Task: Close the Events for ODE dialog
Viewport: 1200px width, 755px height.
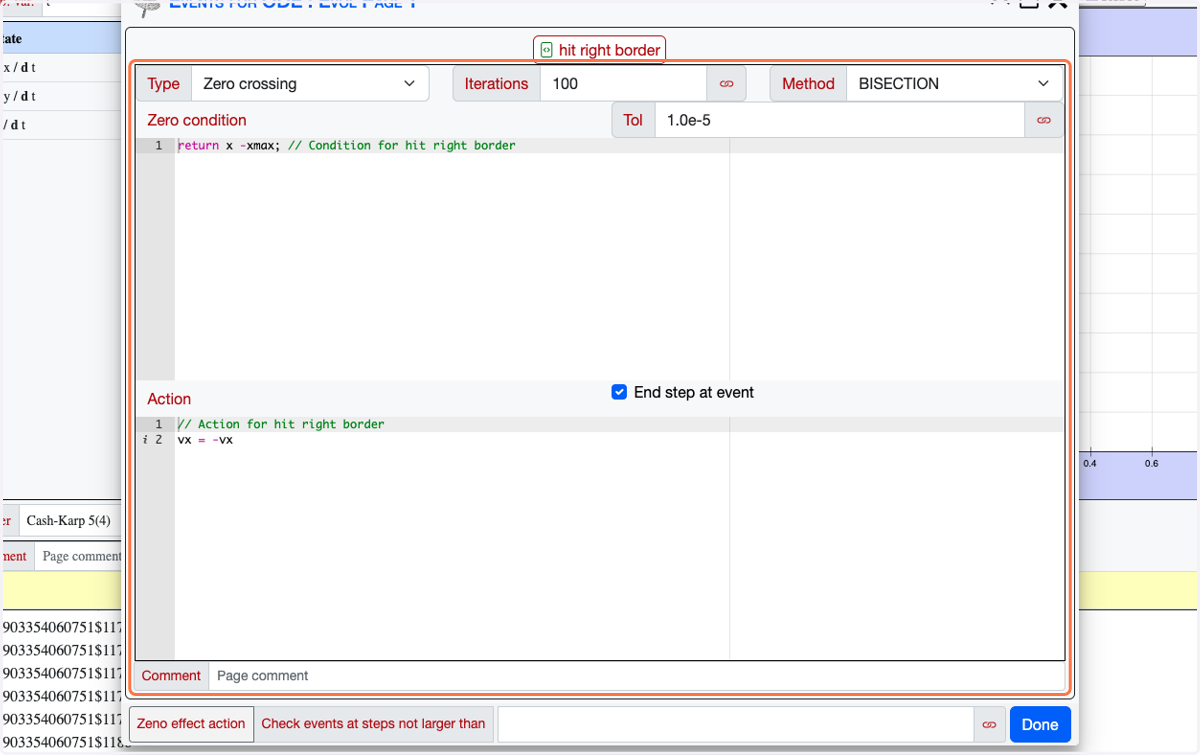Action: coord(1057,3)
